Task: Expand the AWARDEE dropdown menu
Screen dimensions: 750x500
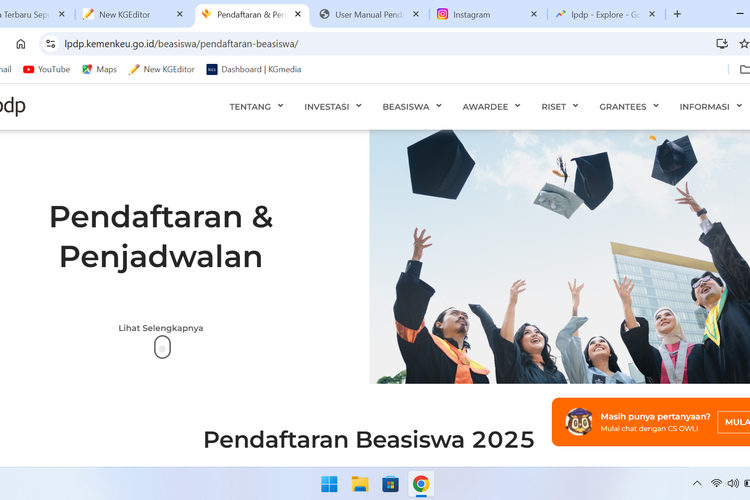Action: [x=491, y=107]
